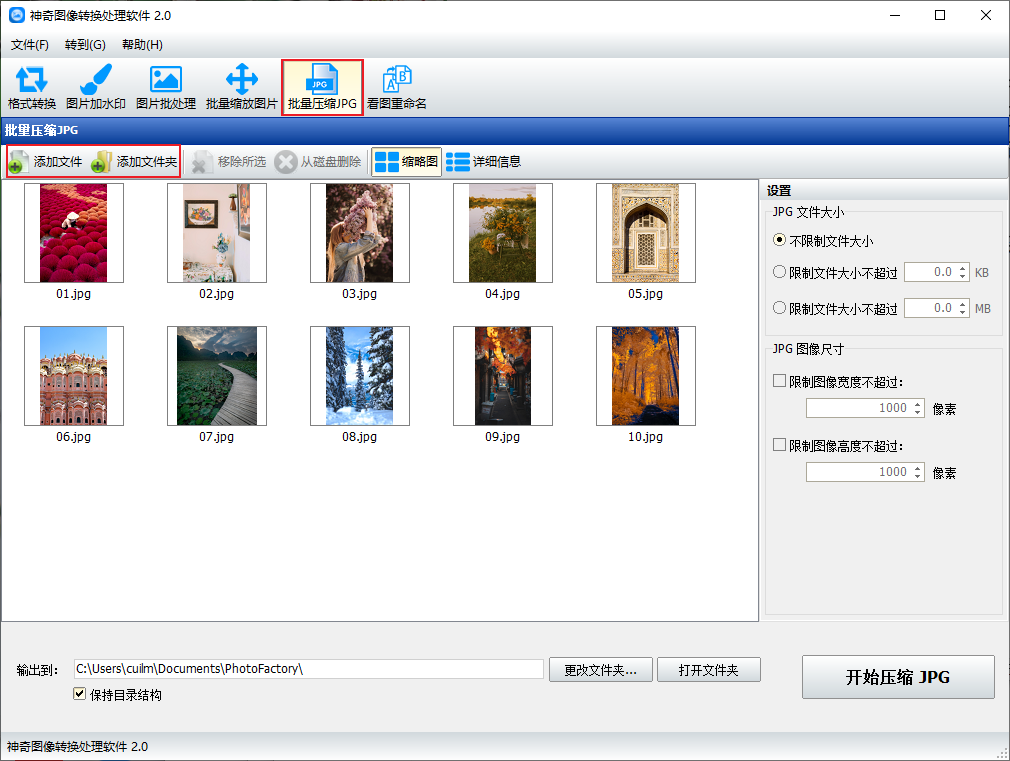The height and width of the screenshot is (761, 1010).
Task: Click 更改文件夹... button
Action: tap(600, 669)
